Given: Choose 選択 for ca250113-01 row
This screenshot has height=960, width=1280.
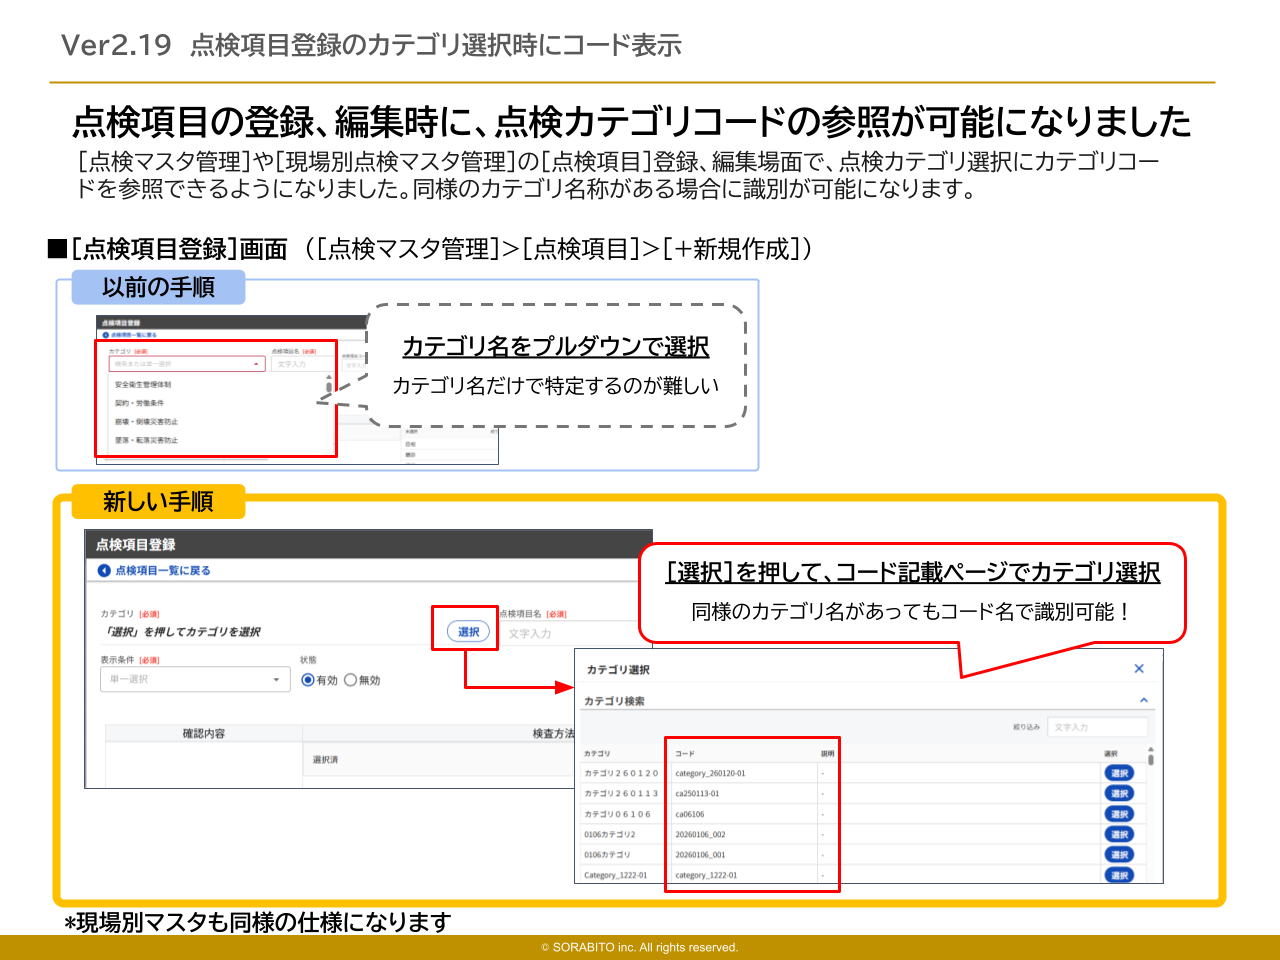Looking at the screenshot, I should 1119,793.
